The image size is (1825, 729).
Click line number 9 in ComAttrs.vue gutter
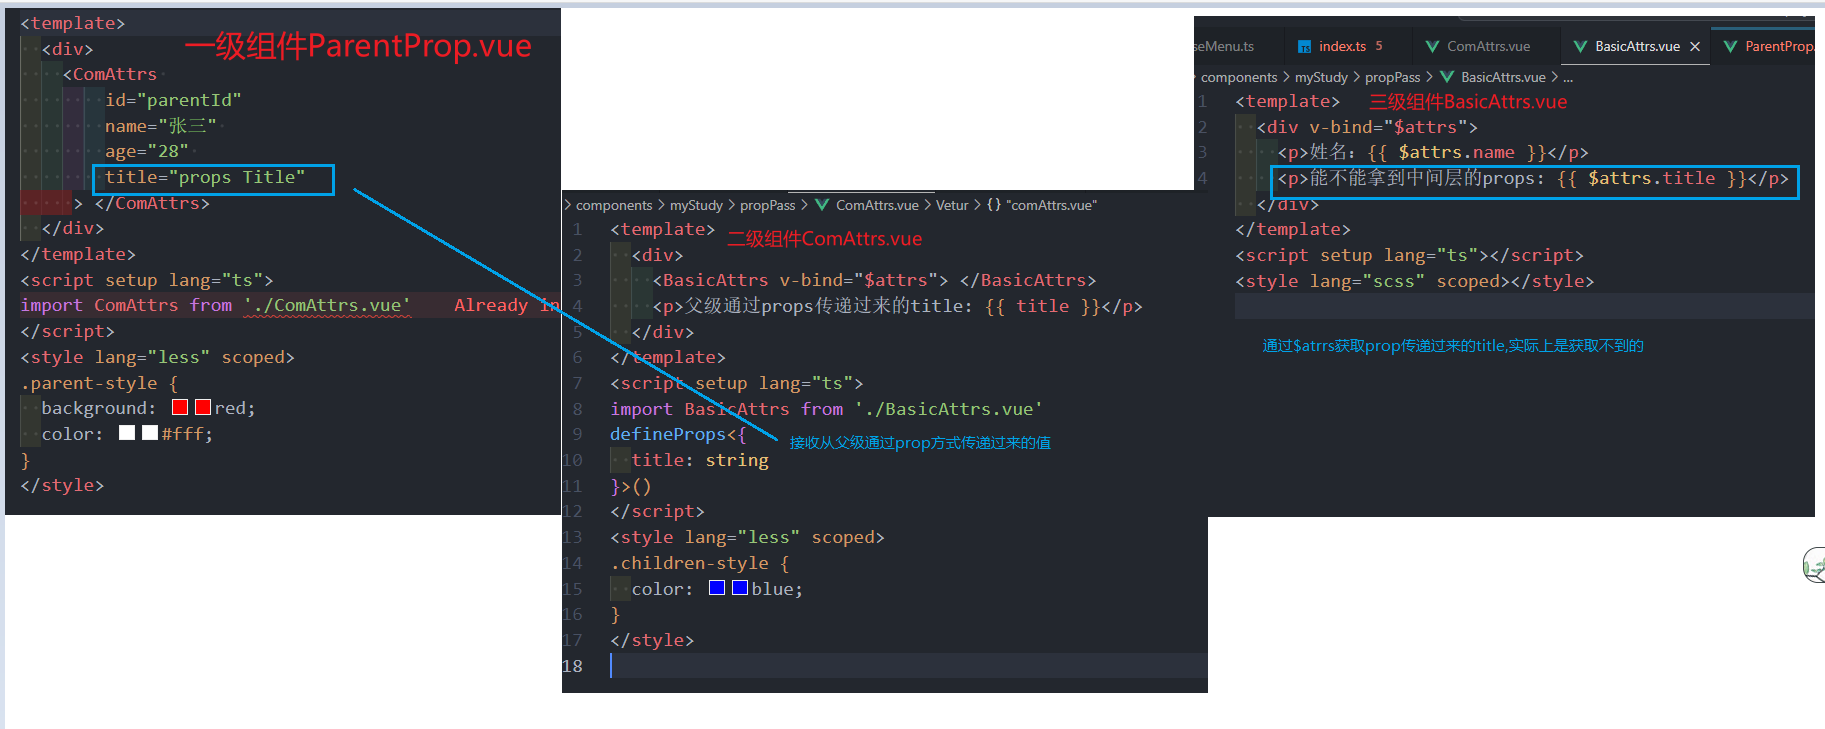tap(577, 434)
